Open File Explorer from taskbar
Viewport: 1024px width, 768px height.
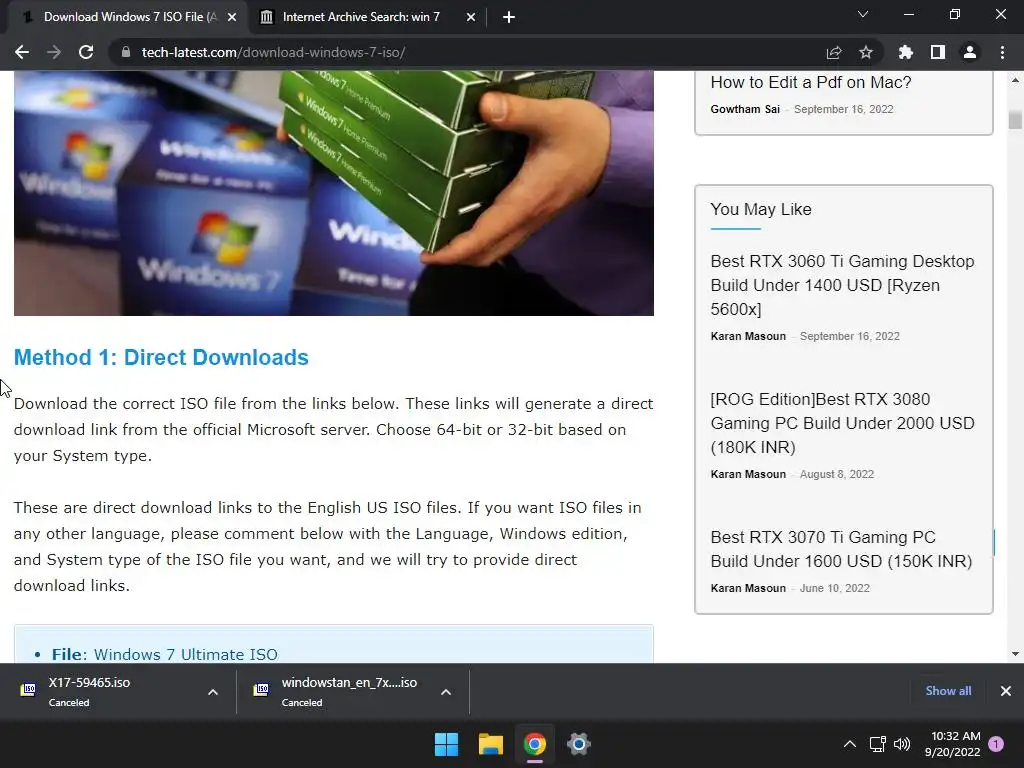(x=490, y=744)
